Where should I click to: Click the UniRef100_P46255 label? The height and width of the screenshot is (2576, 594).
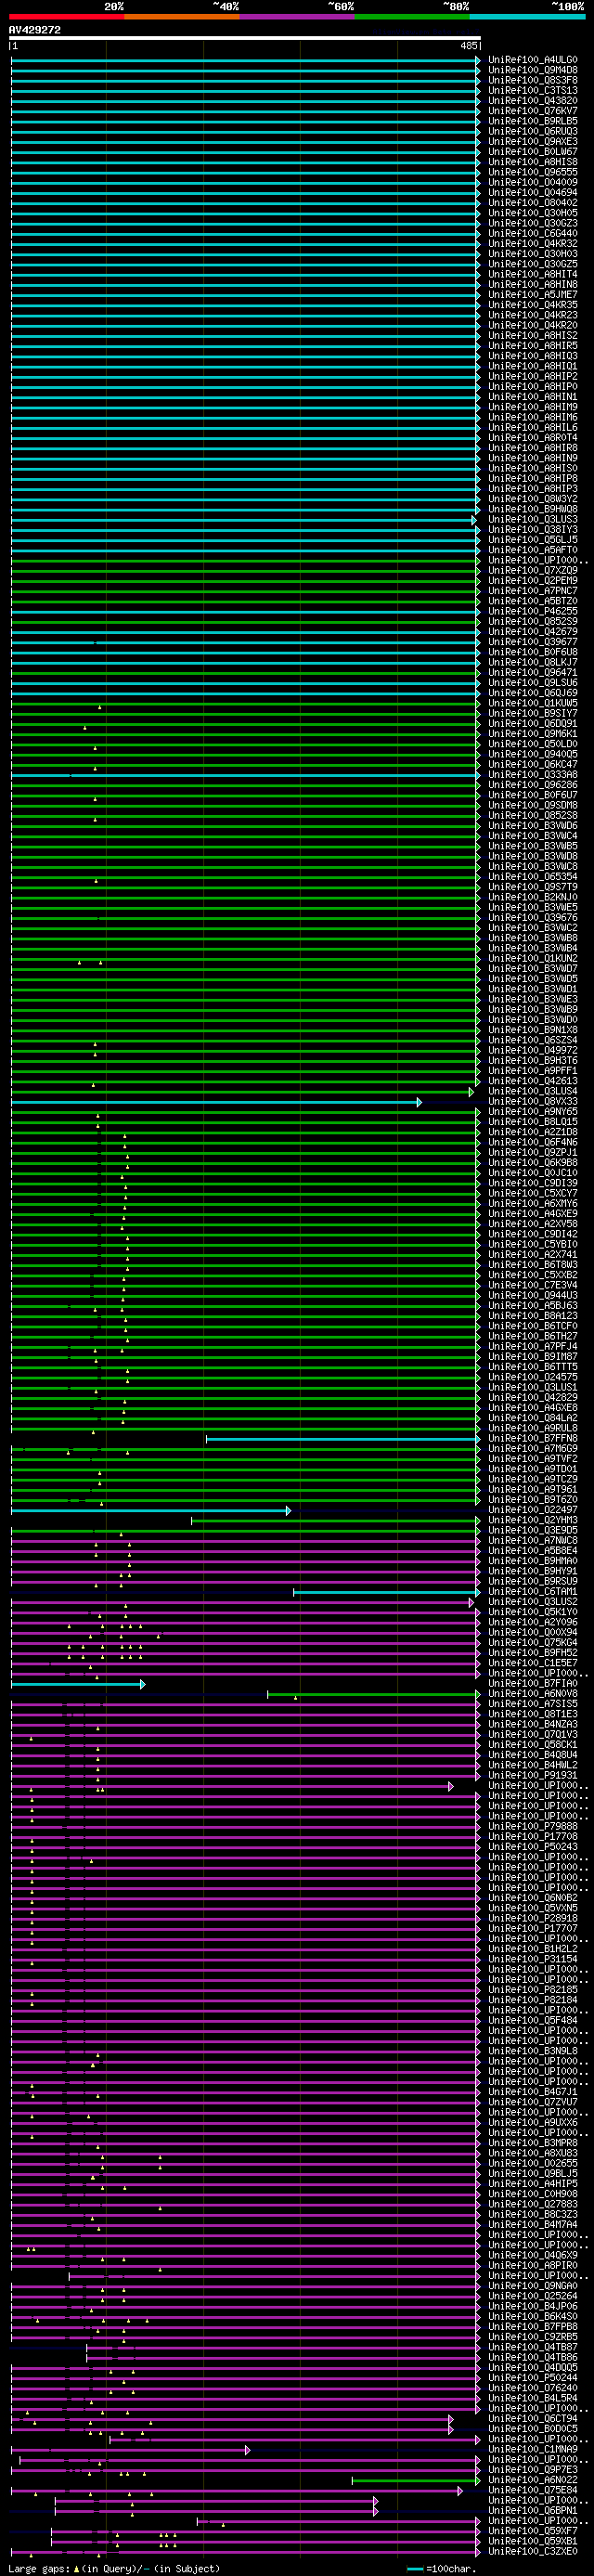[x=533, y=612]
